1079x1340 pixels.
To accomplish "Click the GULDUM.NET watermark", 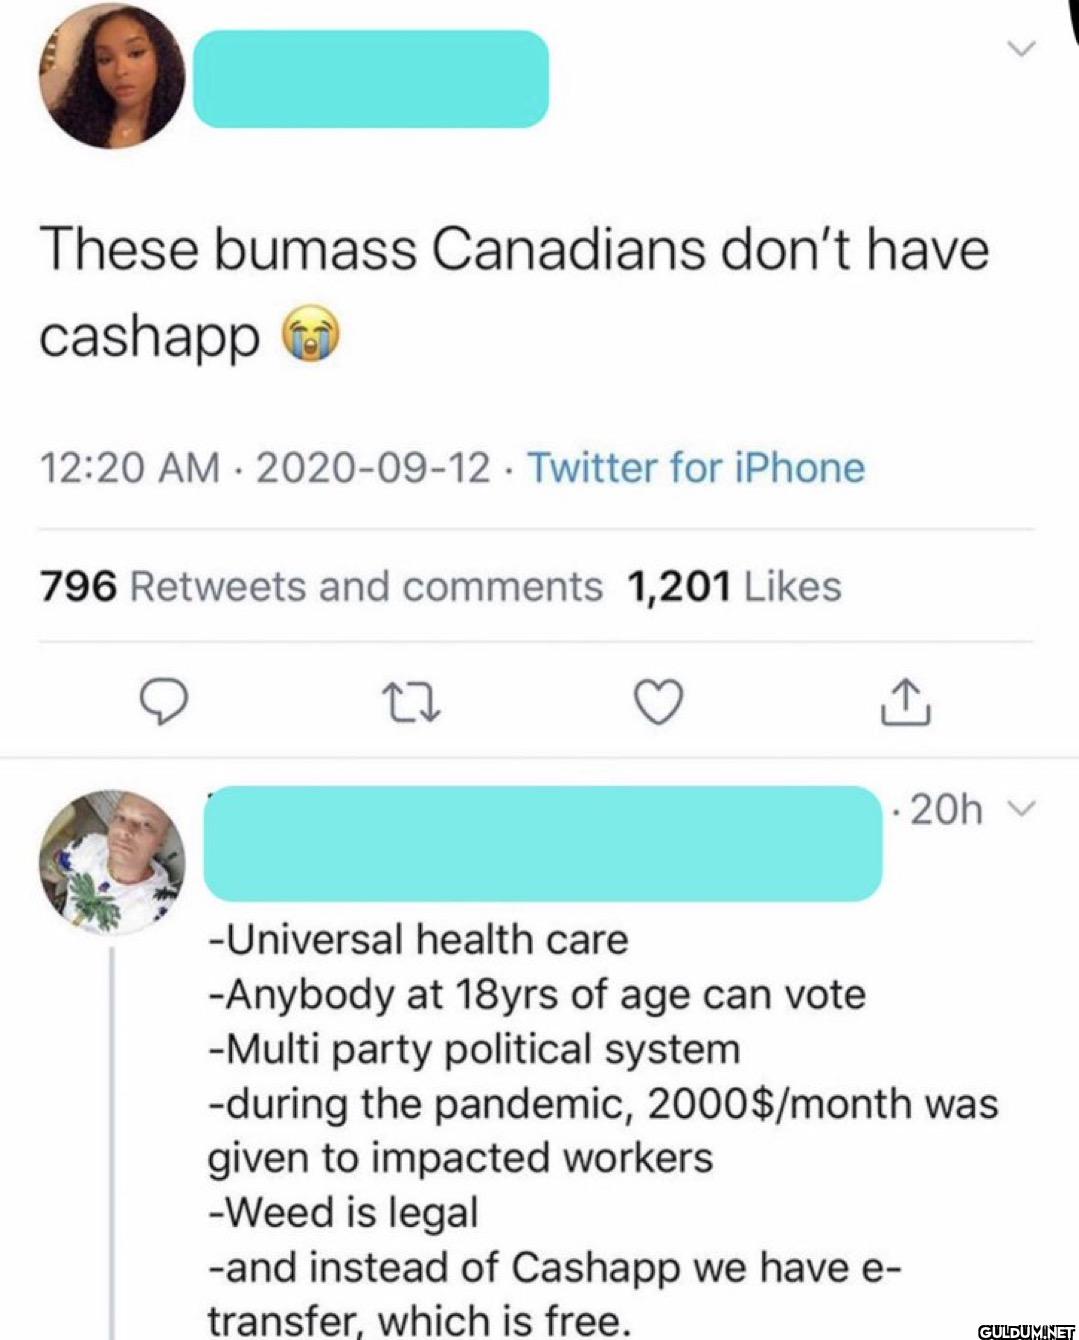I will [x=1023, y=1330].
